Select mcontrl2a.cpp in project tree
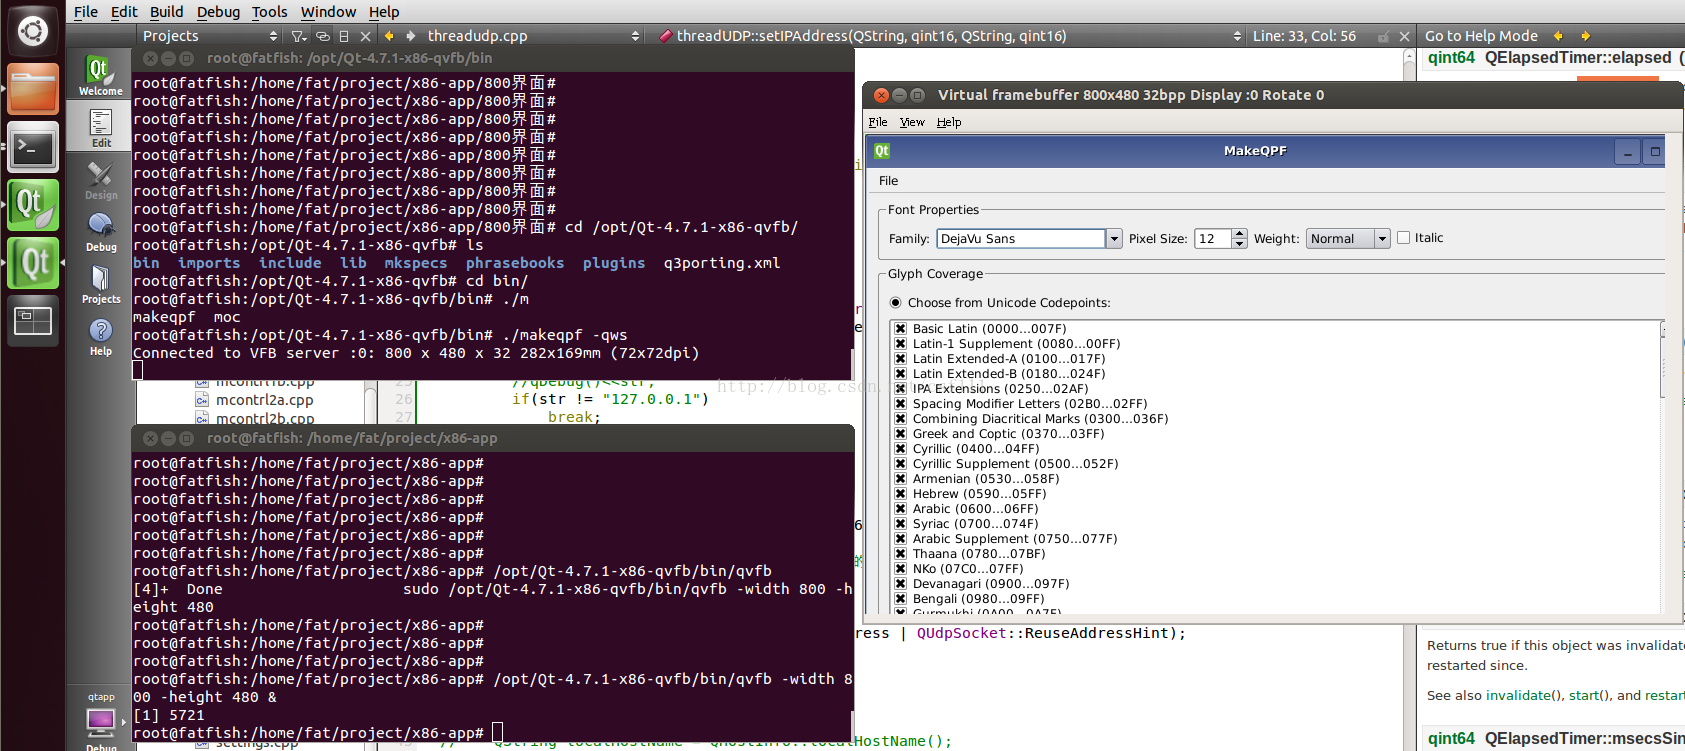1685x751 pixels. [264, 400]
